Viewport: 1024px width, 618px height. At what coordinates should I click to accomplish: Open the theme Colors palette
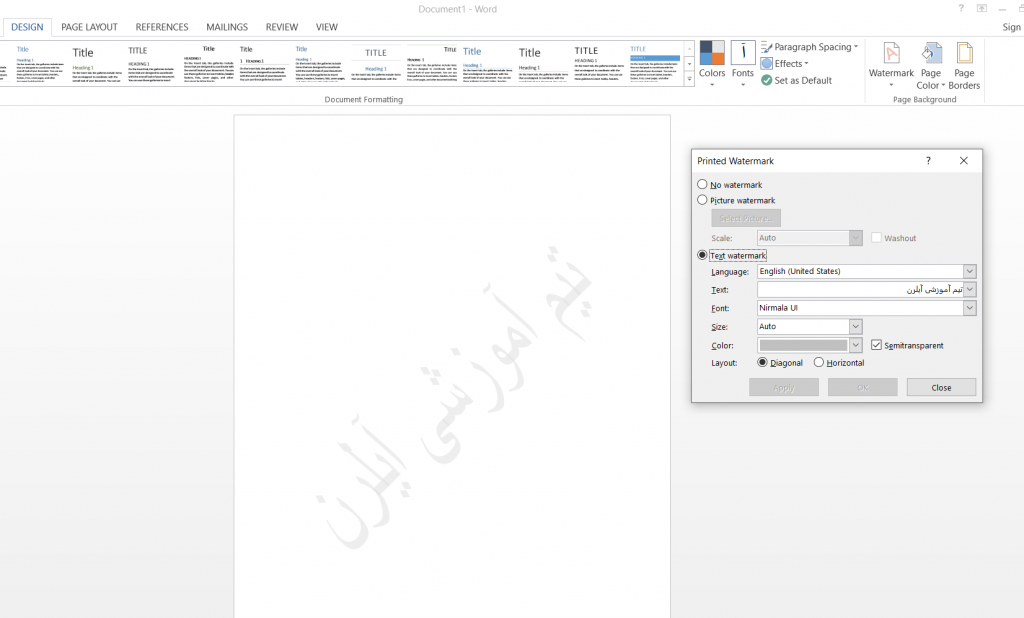click(712, 54)
